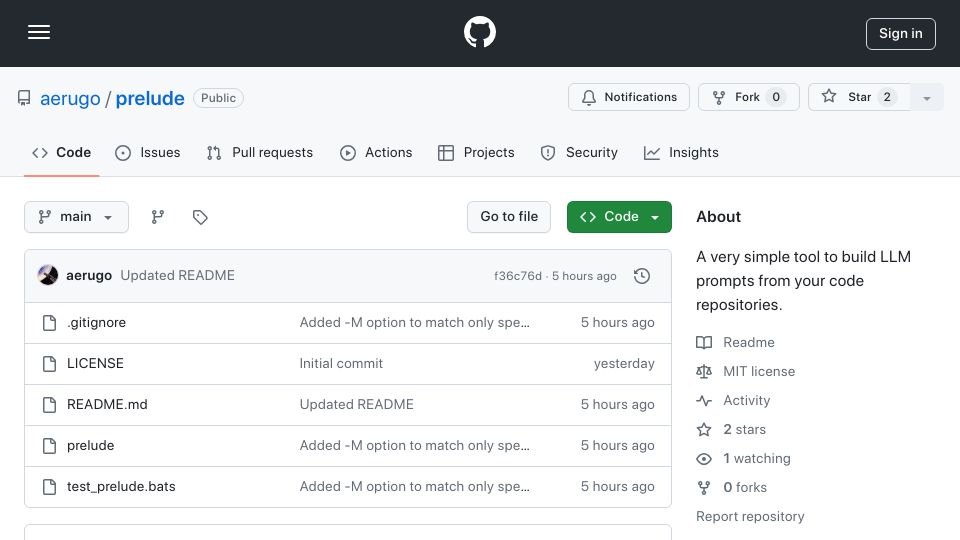
Task: View the 2 stars link
Action: coord(731,430)
